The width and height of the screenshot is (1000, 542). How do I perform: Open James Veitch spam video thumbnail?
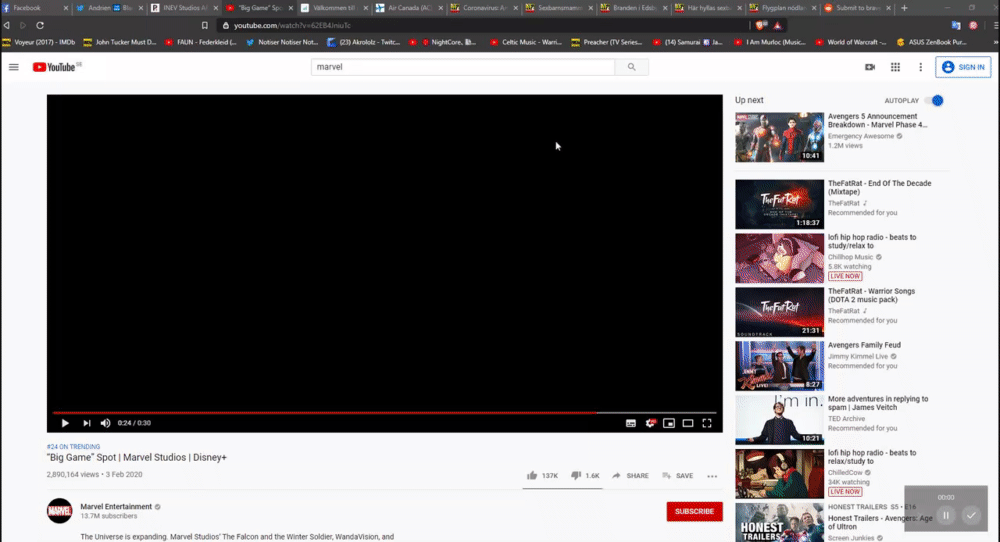[x=779, y=420]
